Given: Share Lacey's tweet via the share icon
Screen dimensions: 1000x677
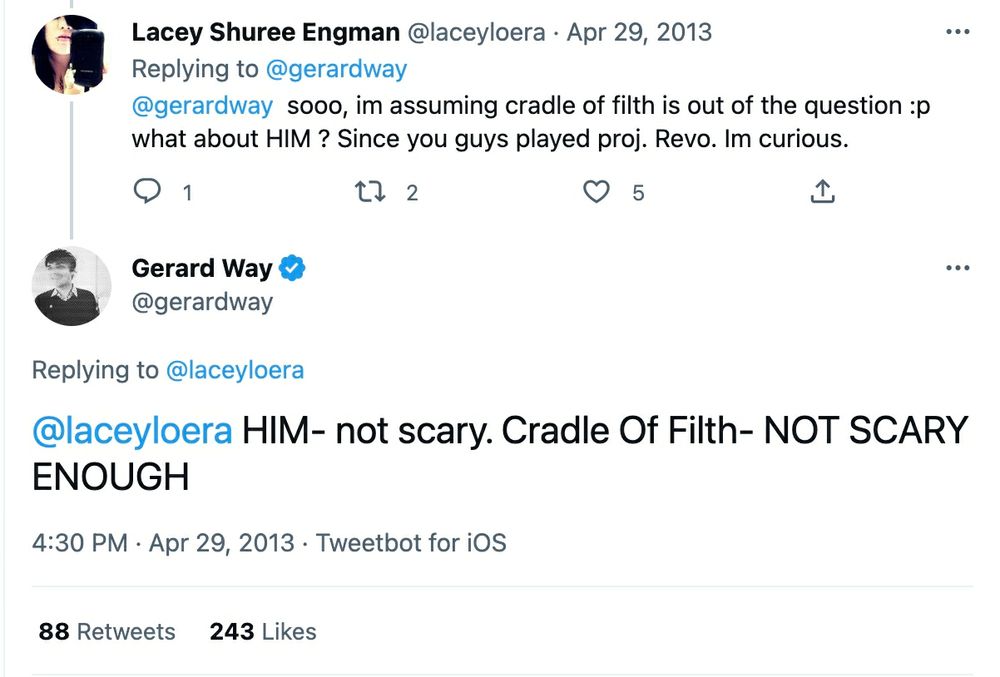Looking at the screenshot, I should point(822,191).
